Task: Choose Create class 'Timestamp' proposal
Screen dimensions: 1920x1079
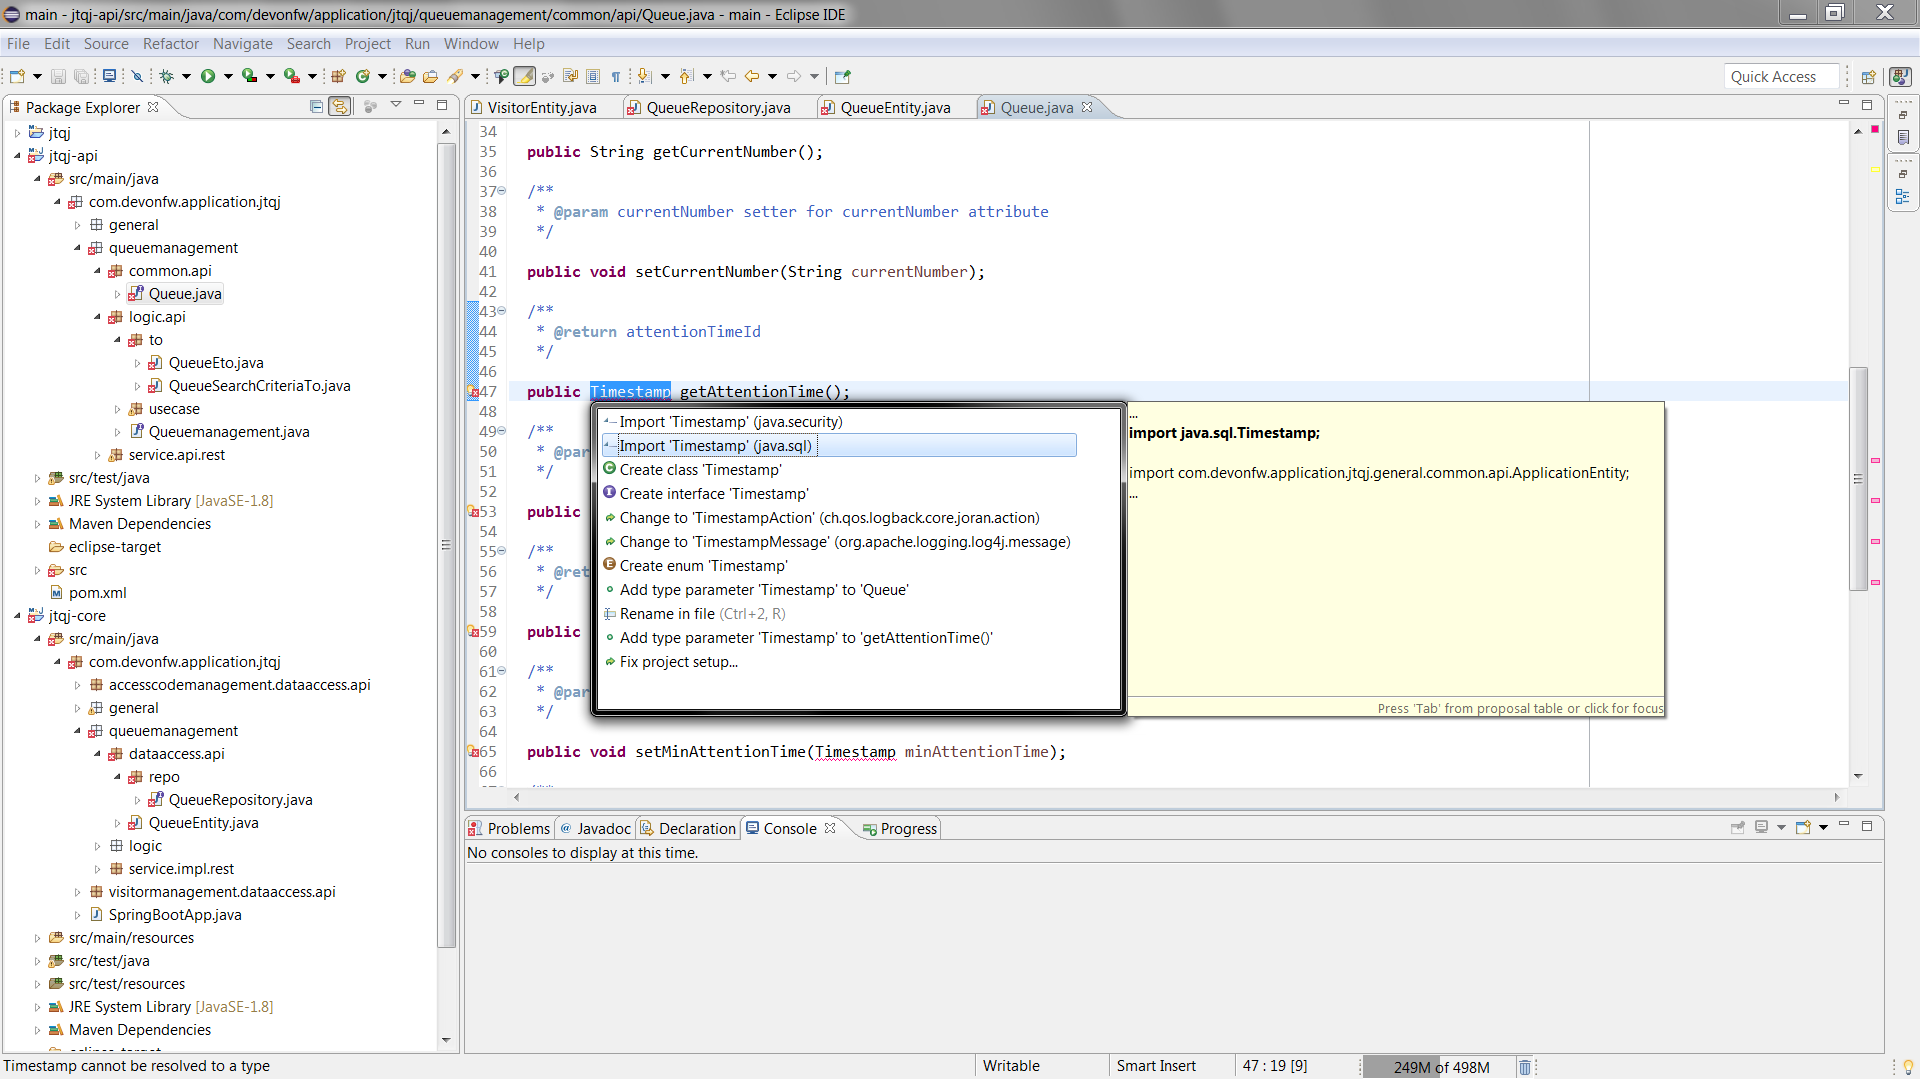Action: [x=700, y=470]
